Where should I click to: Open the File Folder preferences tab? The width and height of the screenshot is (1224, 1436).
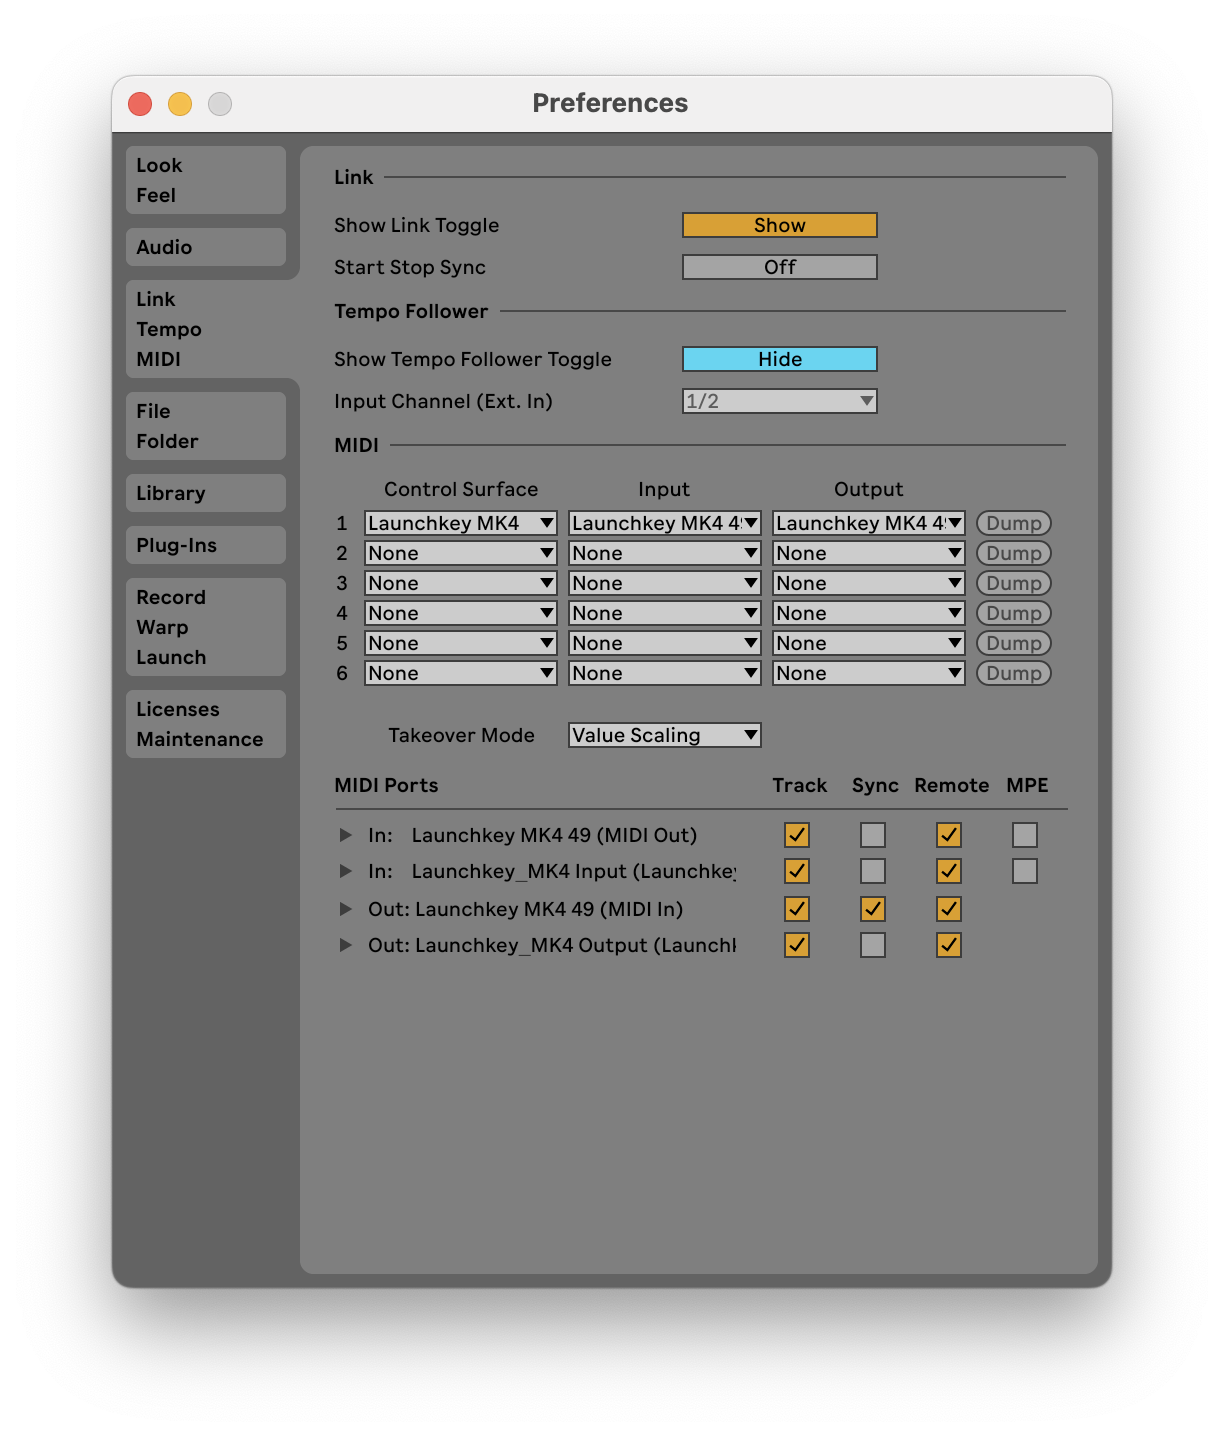206,426
